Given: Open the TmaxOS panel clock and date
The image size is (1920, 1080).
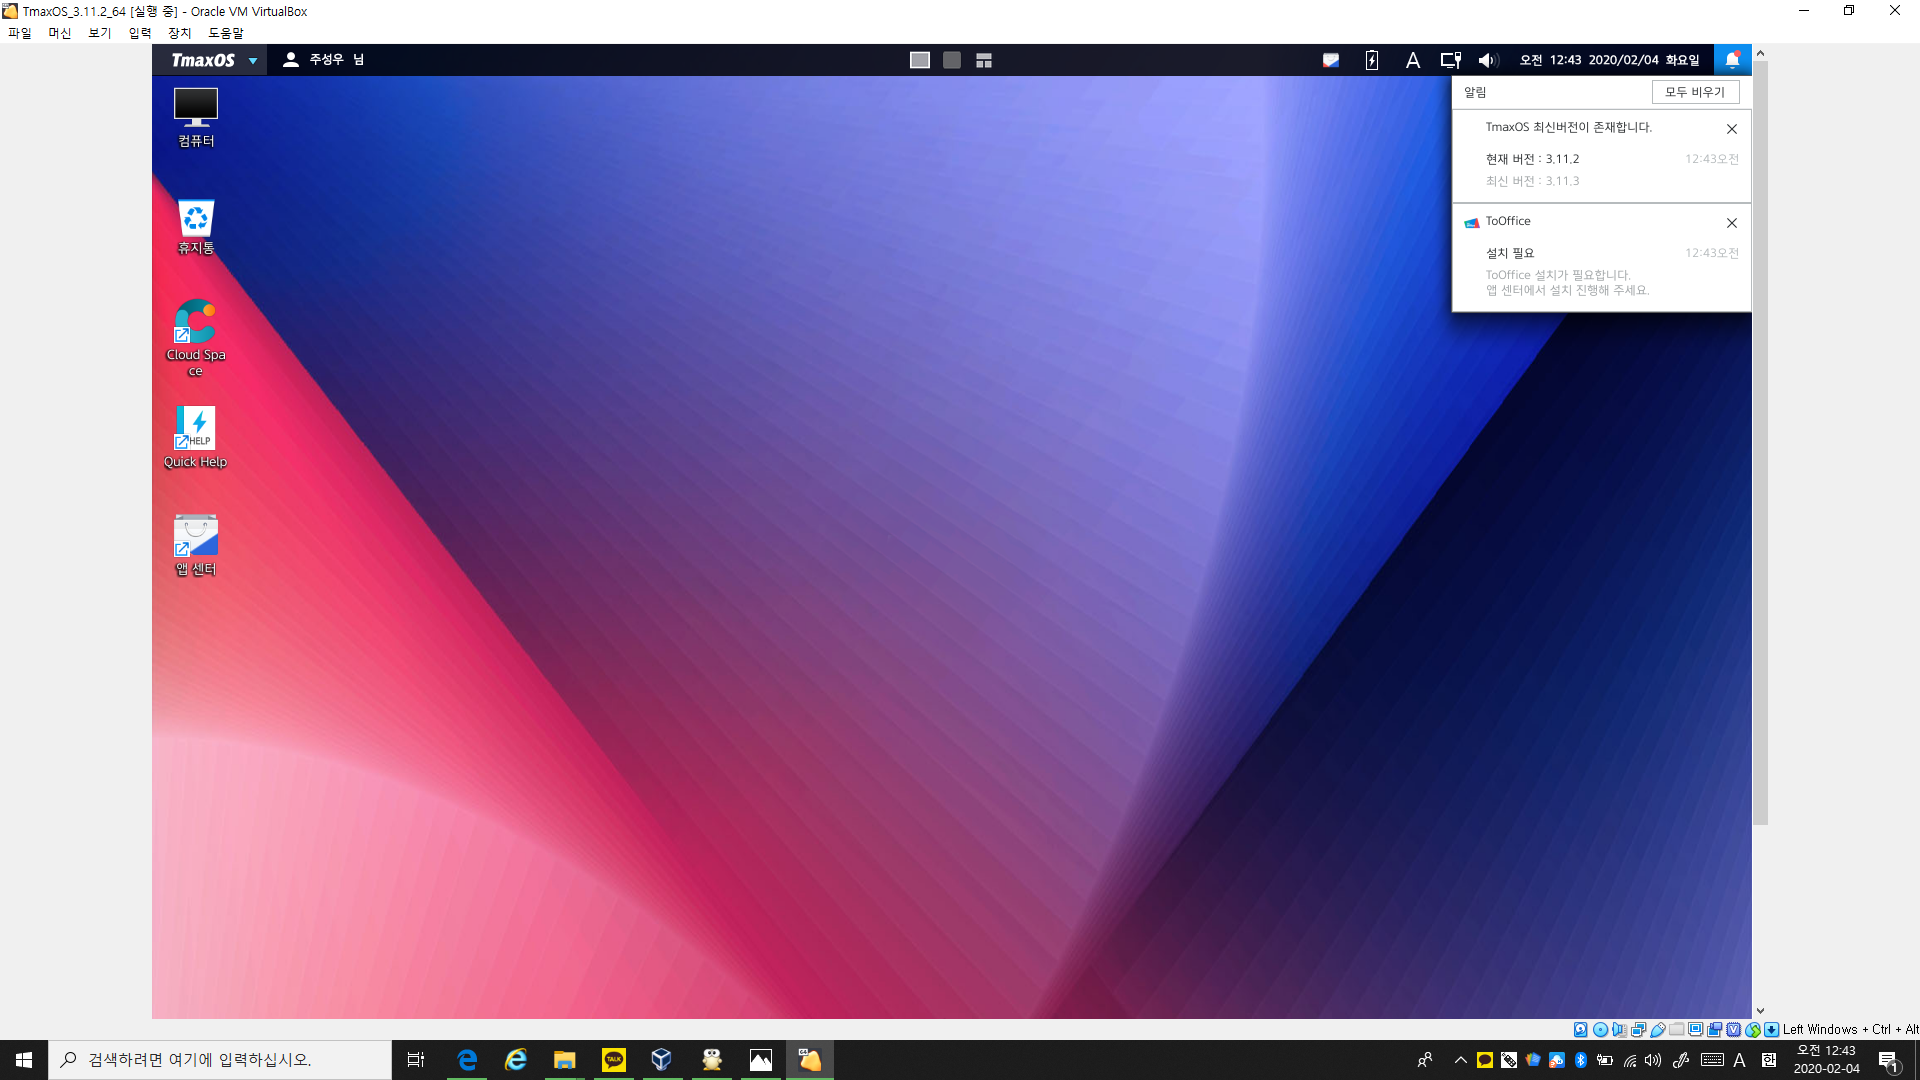Looking at the screenshot, I should pos(1609,60).
